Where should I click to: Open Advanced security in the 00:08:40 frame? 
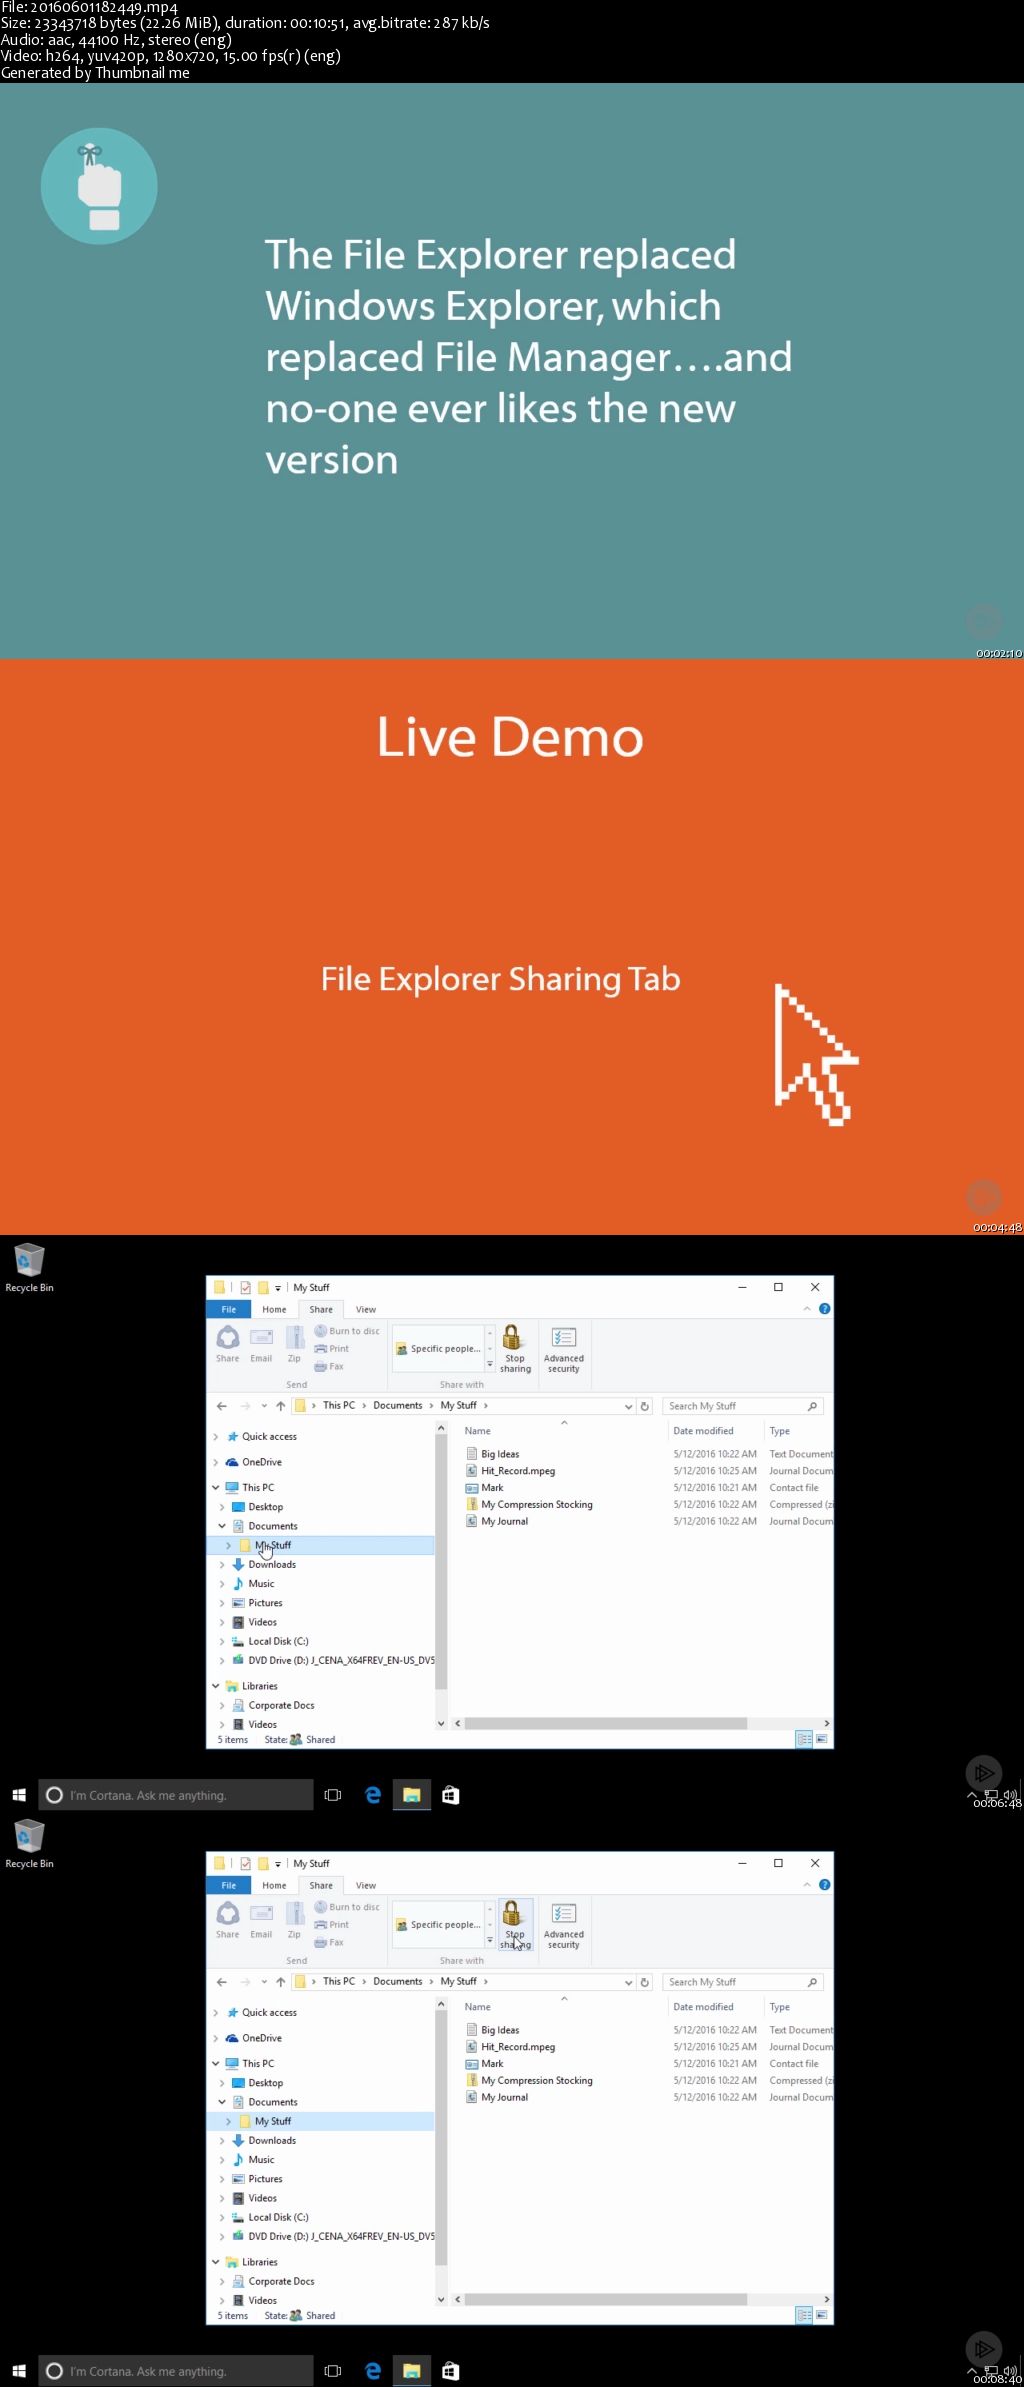coord(563,1924)
